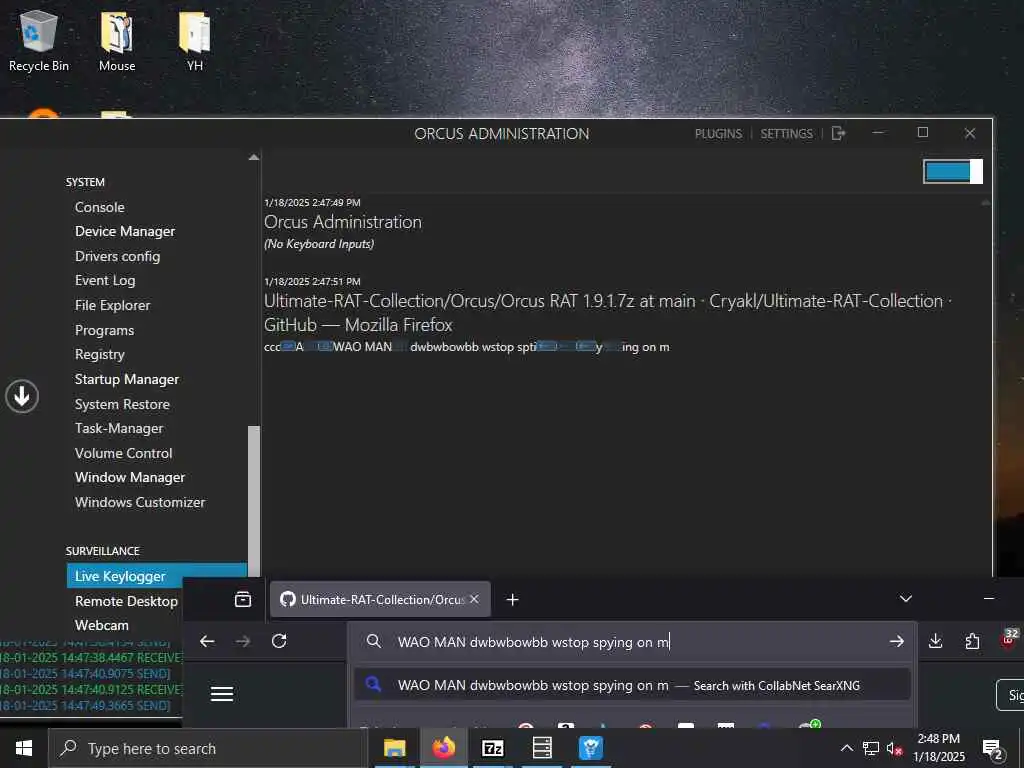Open Firefox extensions puzzle icon
Image resolution: width=1024 pixels, height=768 pixels.
[972, 641]
